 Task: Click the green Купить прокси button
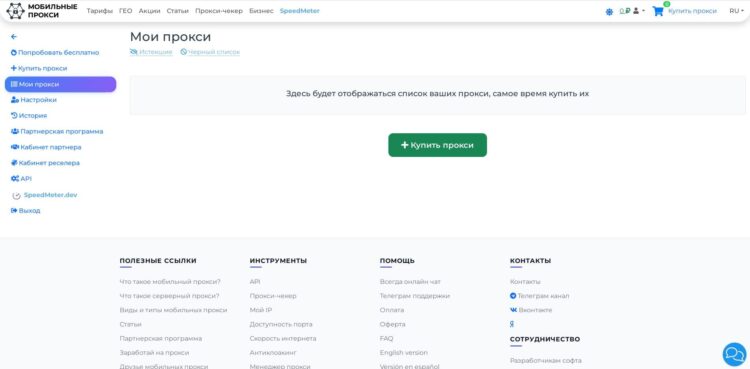click(x=437, y=145)
